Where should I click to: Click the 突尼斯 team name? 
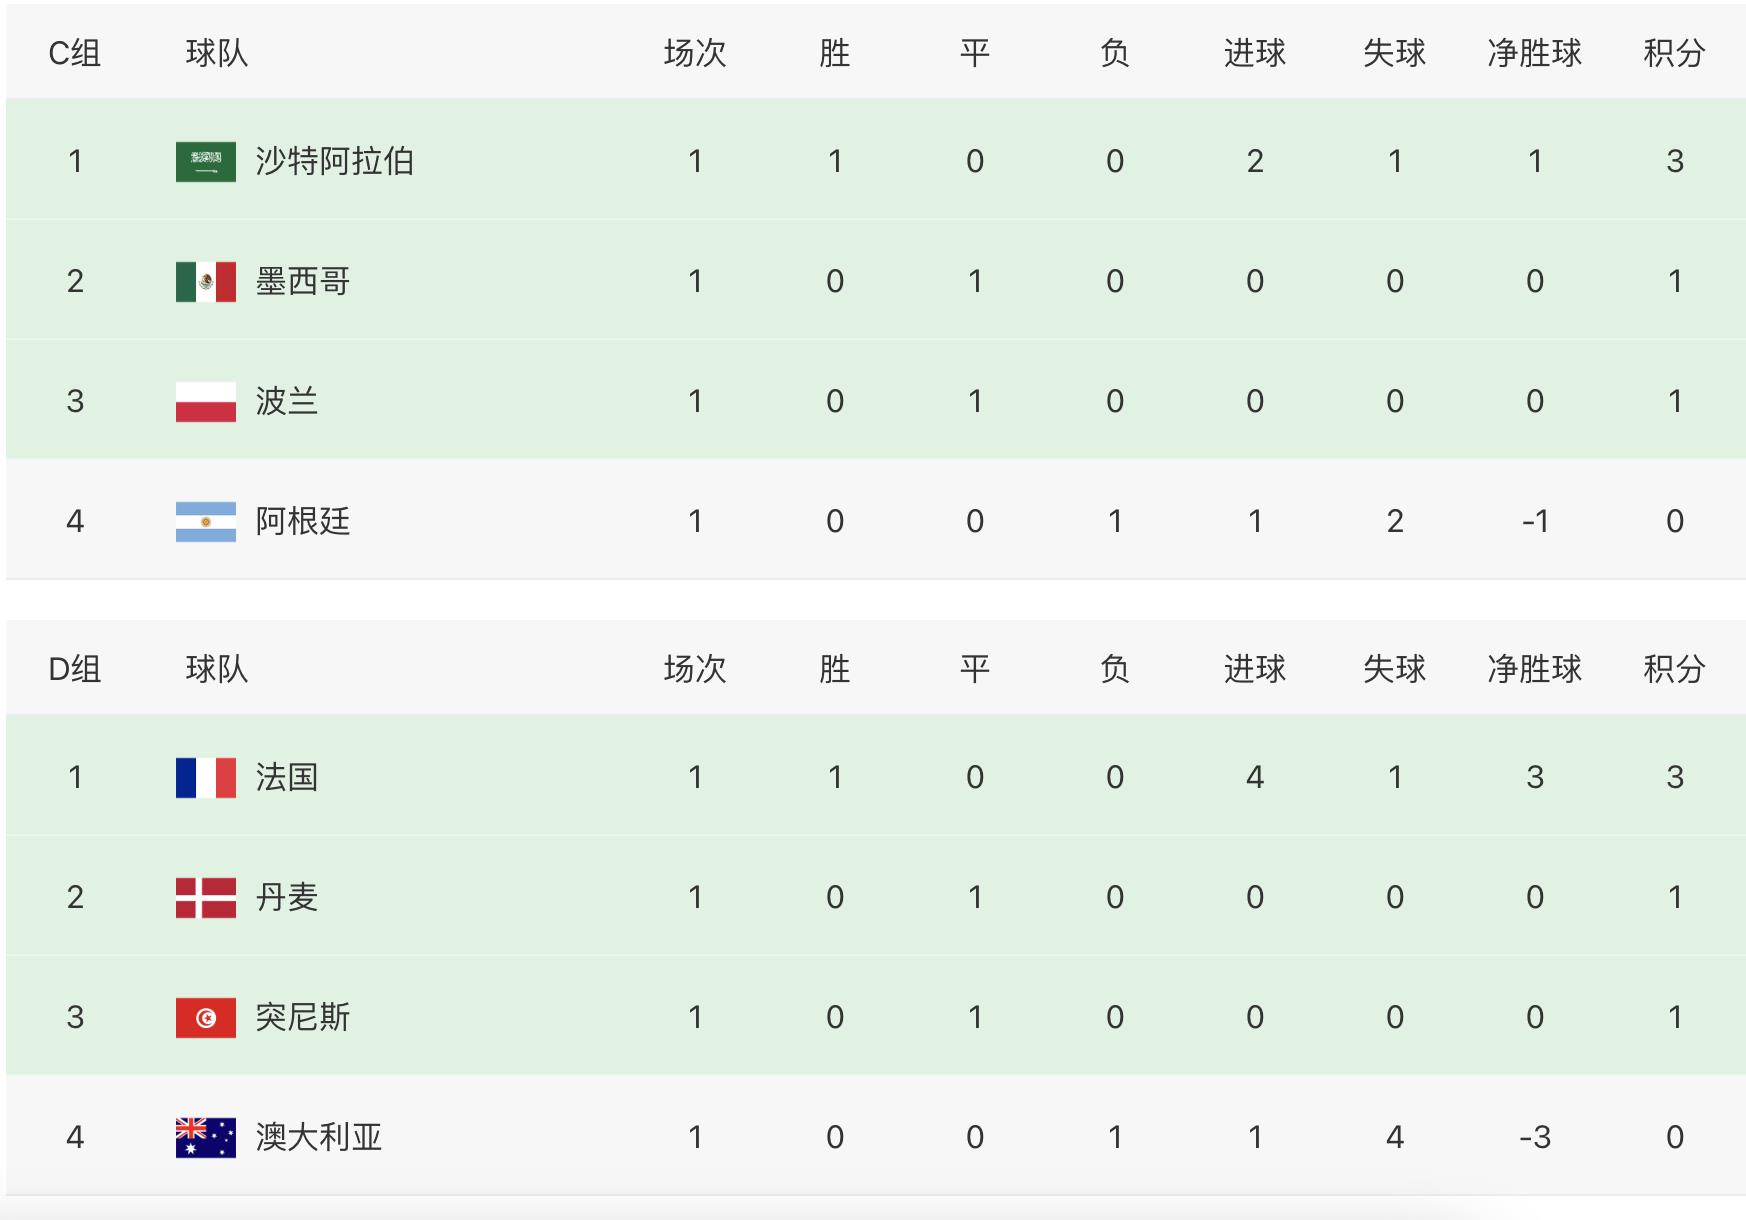pos(302,1017)
